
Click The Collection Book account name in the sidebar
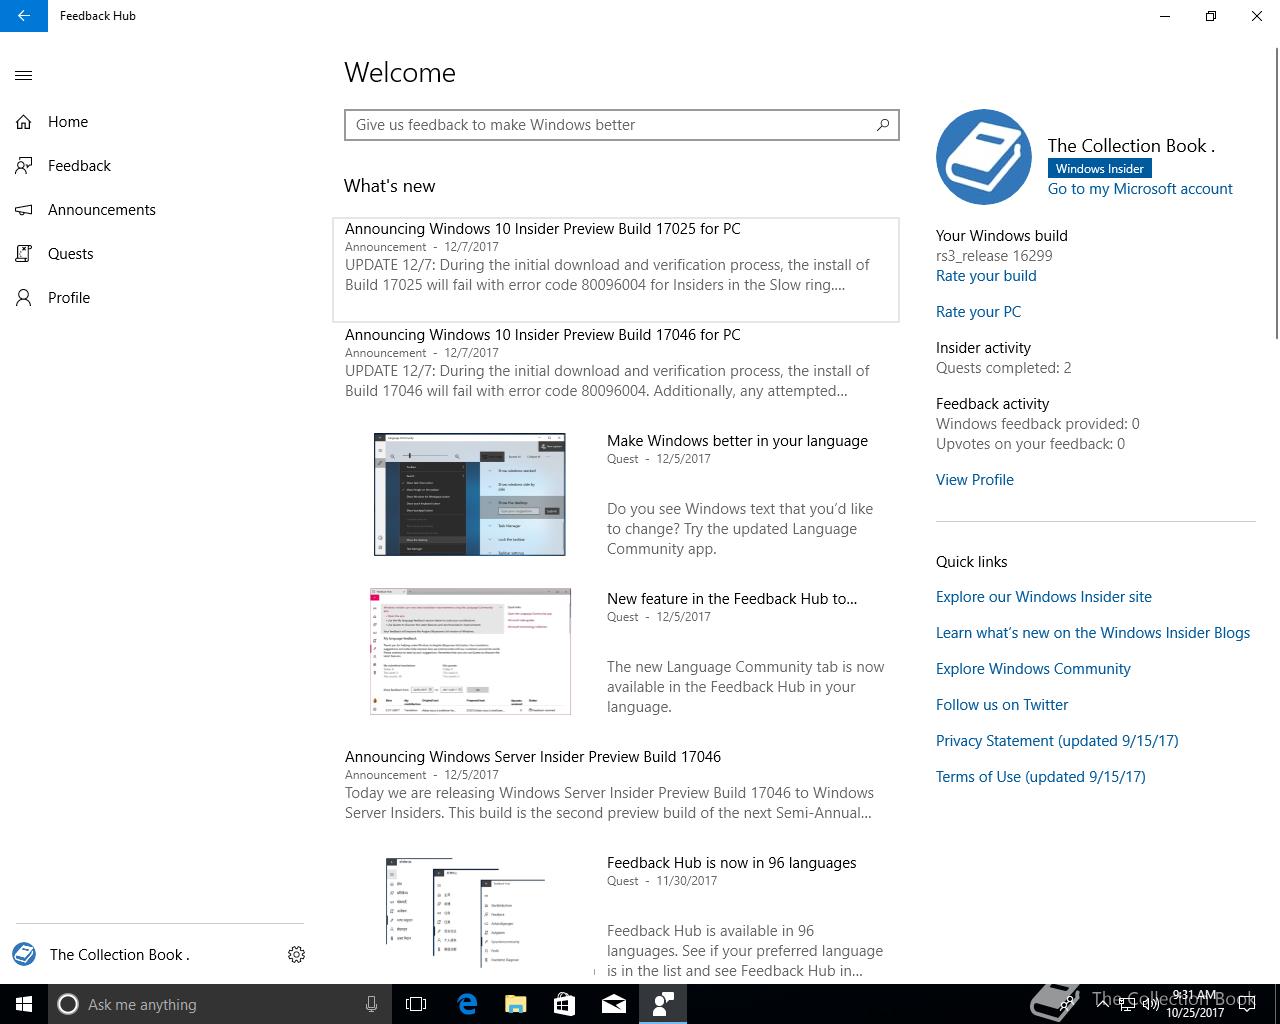pyautogui.click(x=120, y=954)
